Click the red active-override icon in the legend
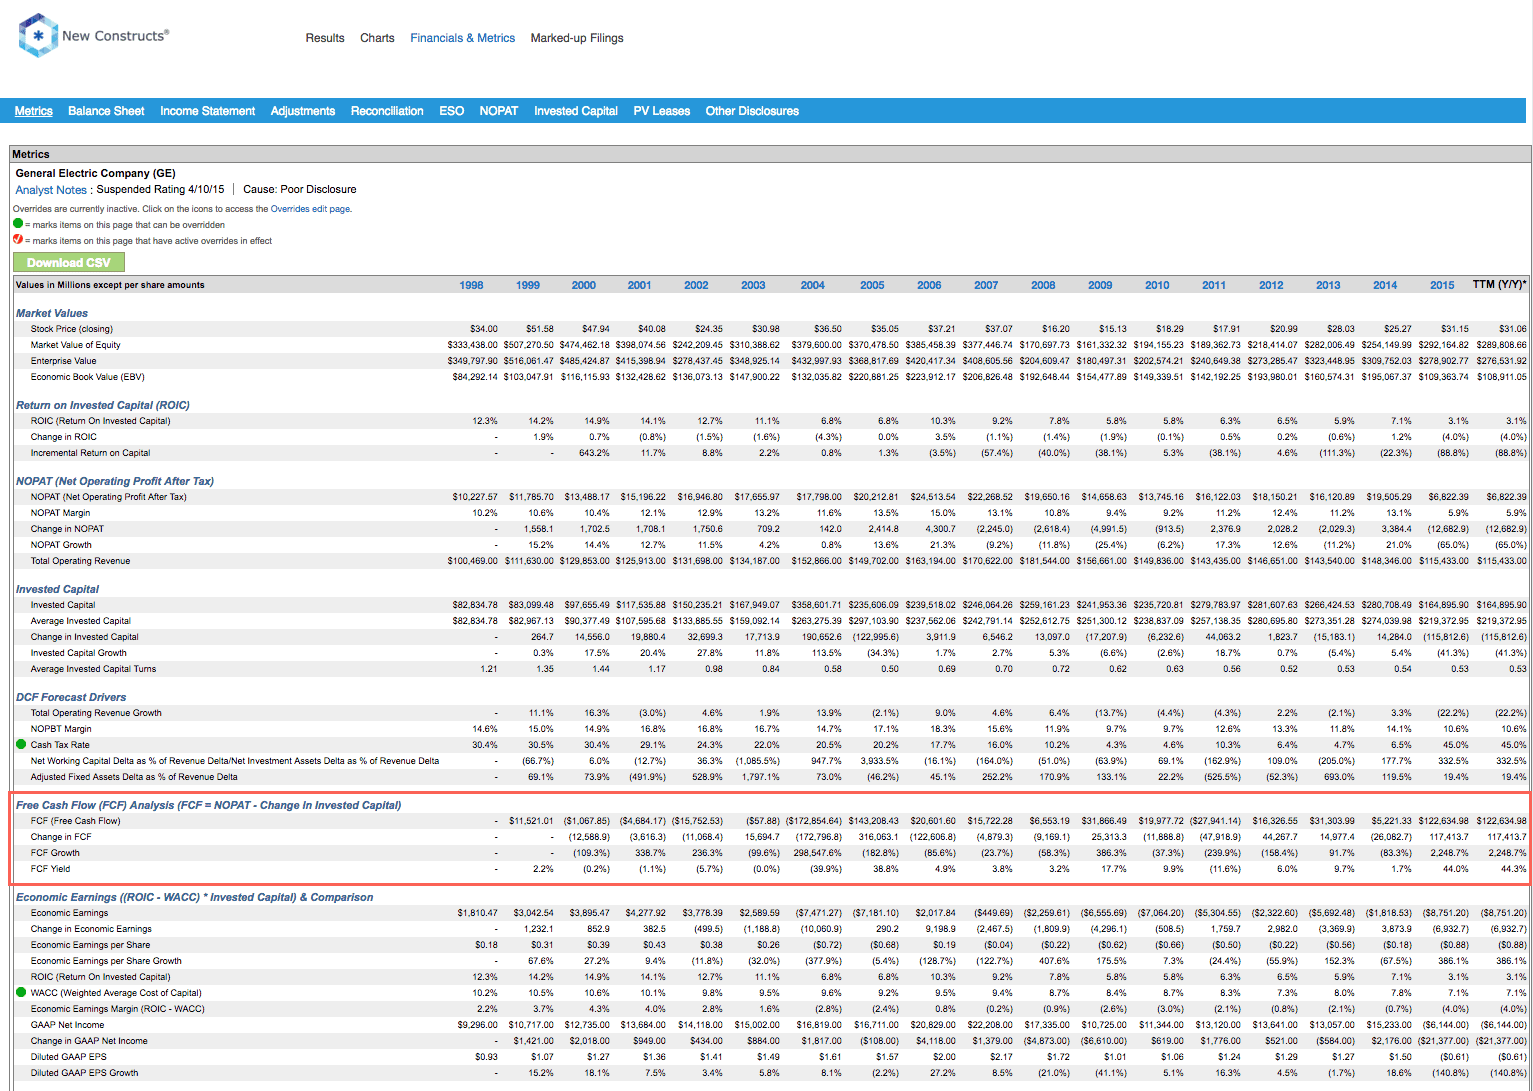 [18, 240]
